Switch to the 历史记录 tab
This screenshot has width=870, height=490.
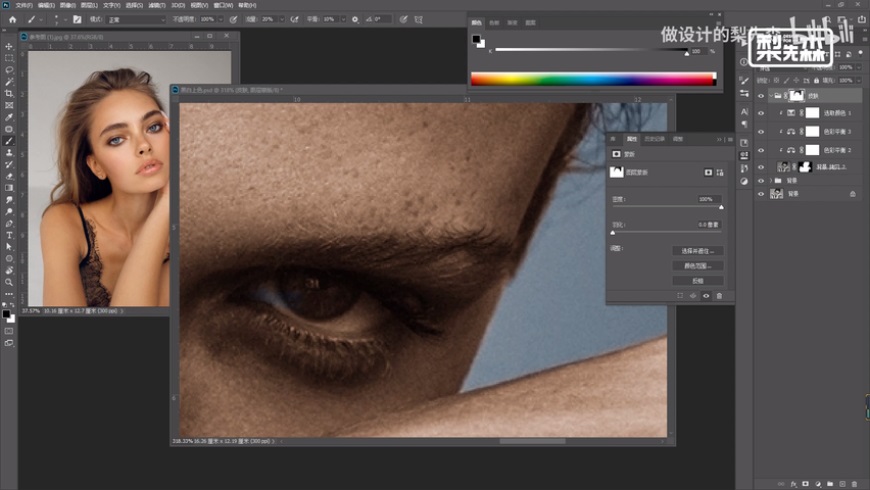[x=655, y=139]
